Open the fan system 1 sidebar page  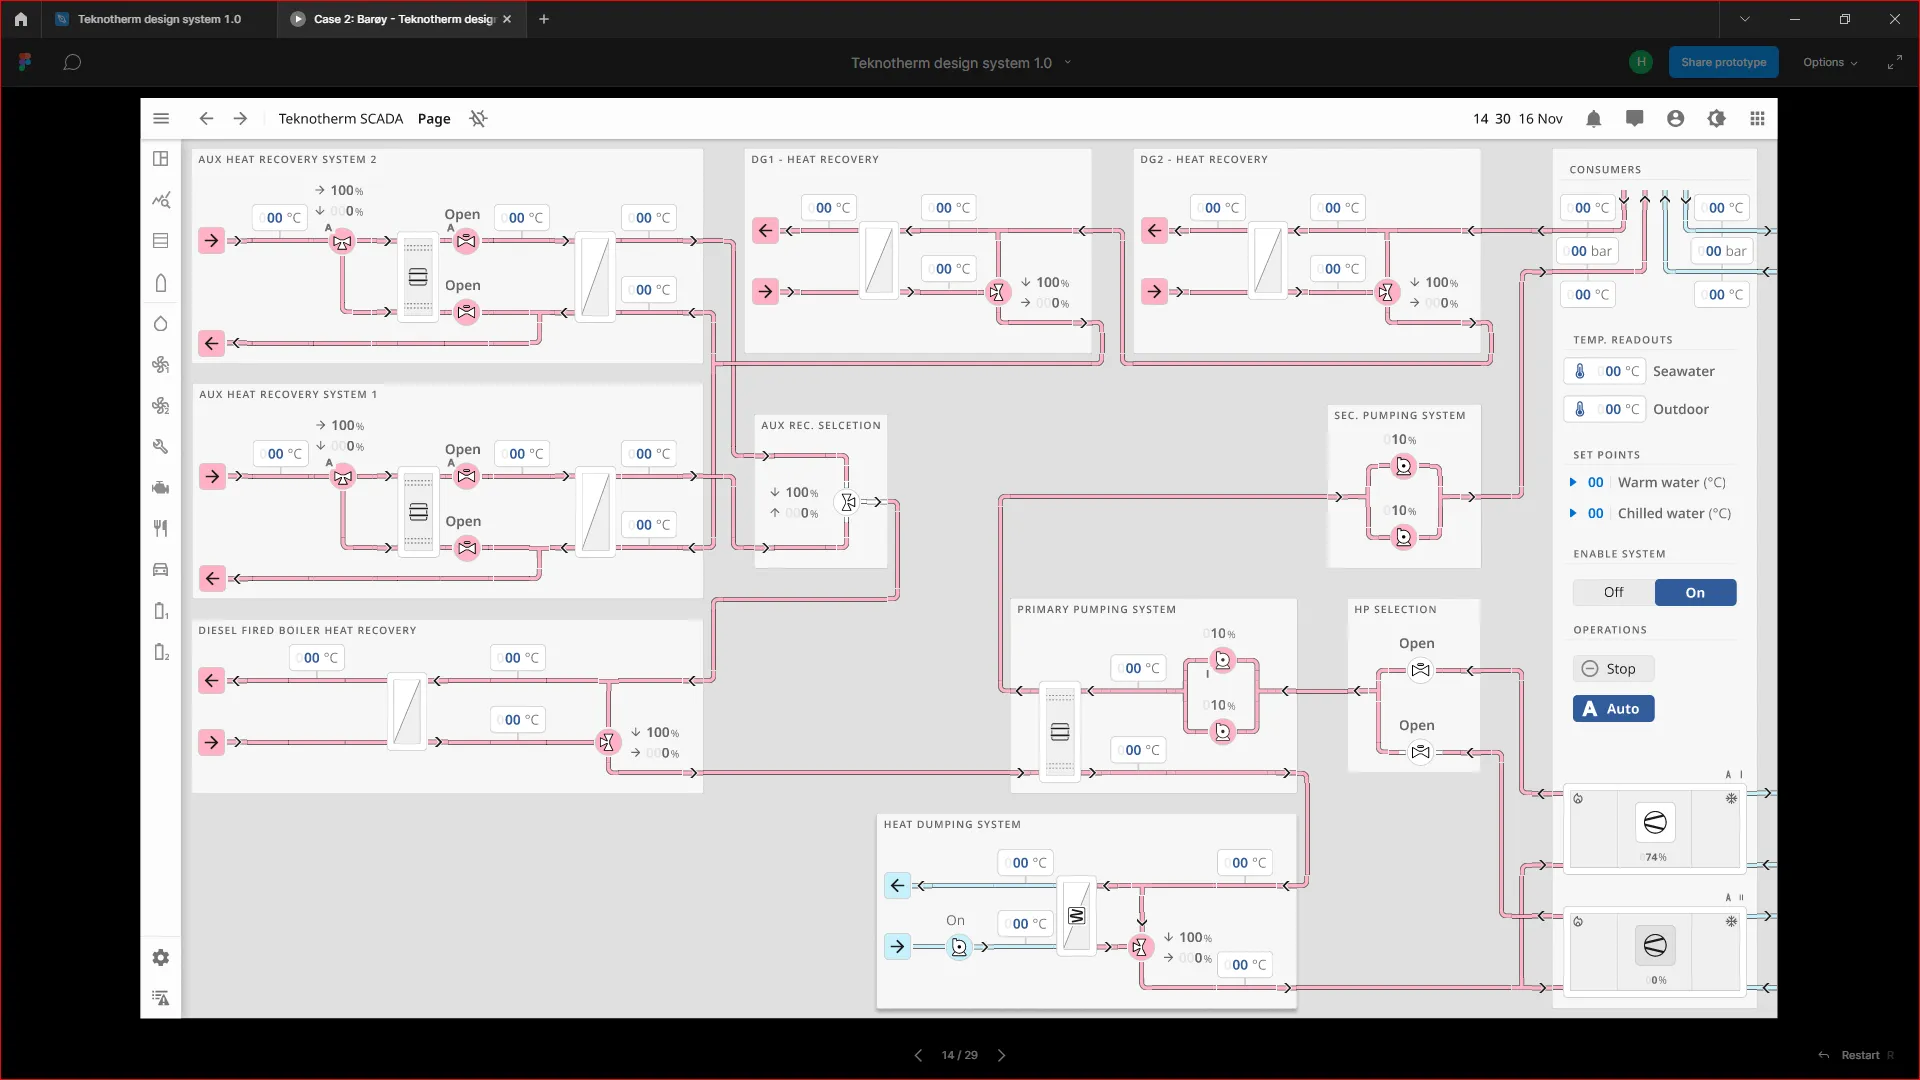click(x=160, y=365)
